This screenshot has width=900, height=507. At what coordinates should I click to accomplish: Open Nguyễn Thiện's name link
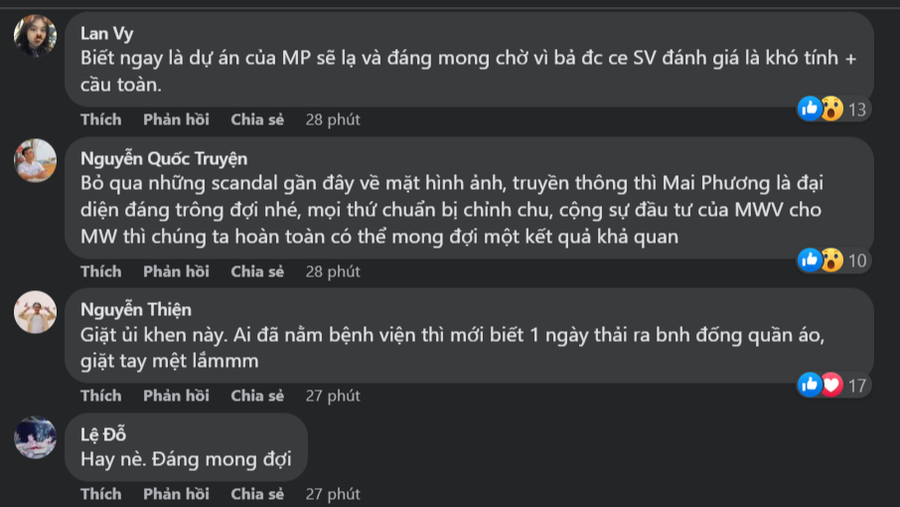click(x=136, y=309)
